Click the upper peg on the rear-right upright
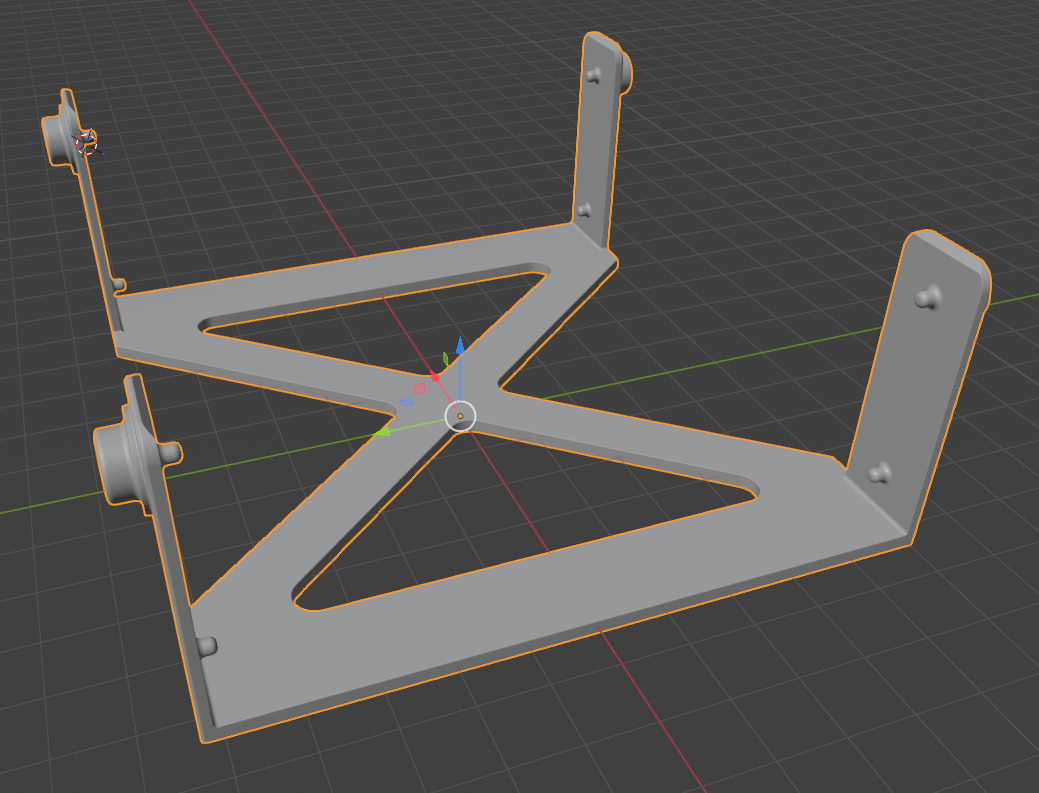The width and height of the screenshot is (1039, 793). click(594, 75)
